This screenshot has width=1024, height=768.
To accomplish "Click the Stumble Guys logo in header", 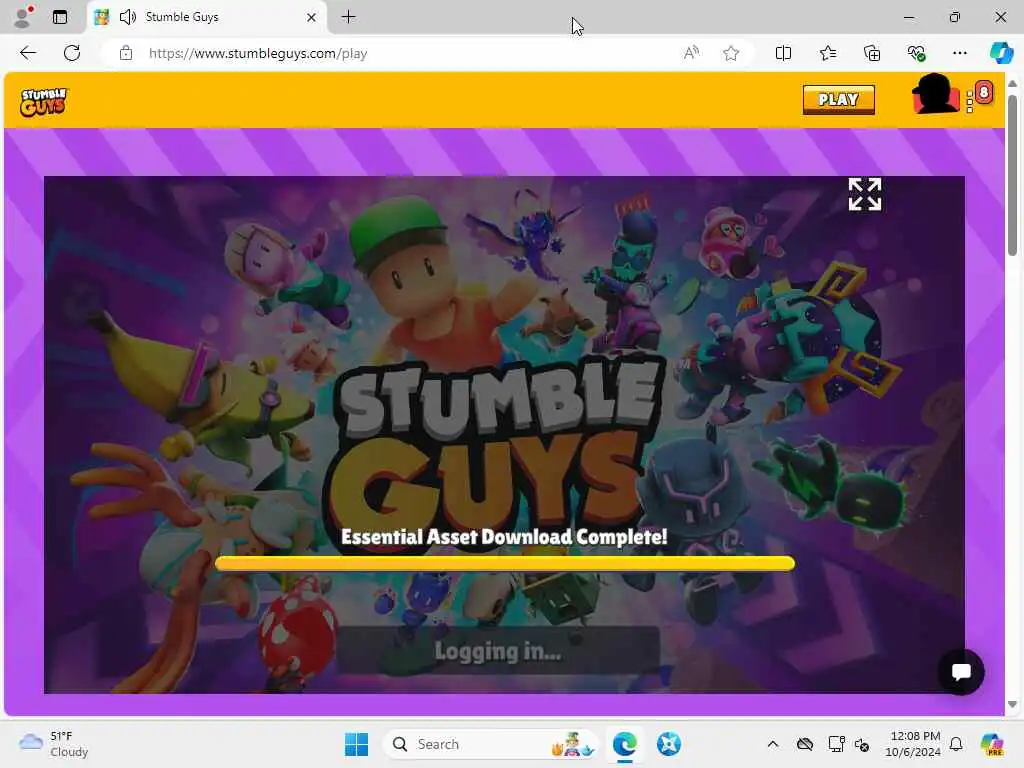I will [44, 101].
